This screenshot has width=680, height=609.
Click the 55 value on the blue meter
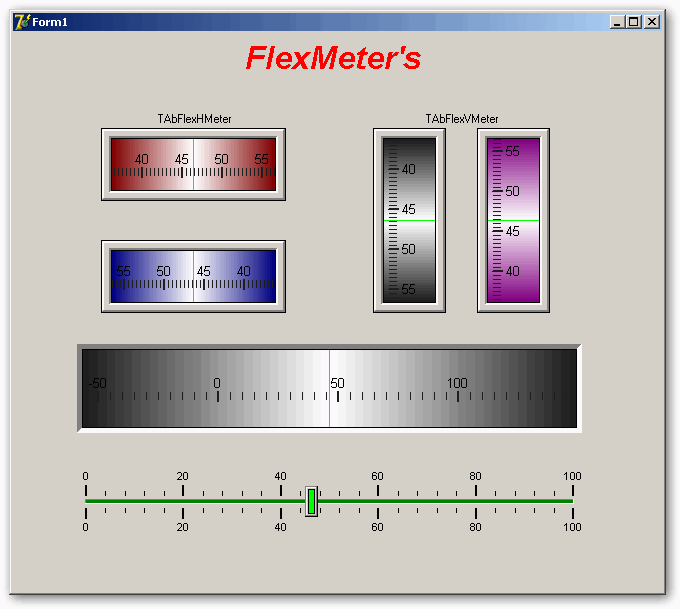tap(124, 272)
